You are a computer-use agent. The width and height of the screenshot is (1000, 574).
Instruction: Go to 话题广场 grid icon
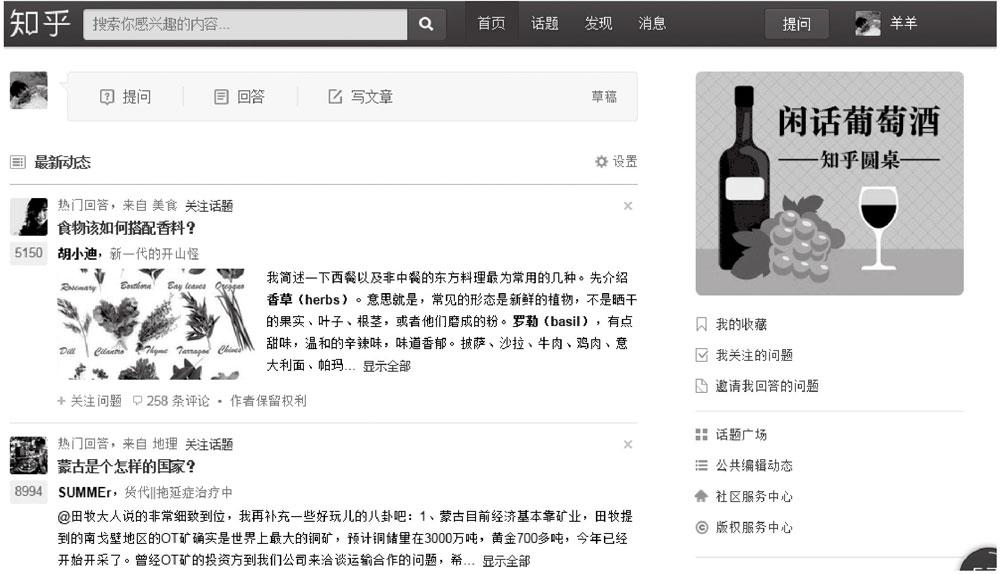pos(702,435)
